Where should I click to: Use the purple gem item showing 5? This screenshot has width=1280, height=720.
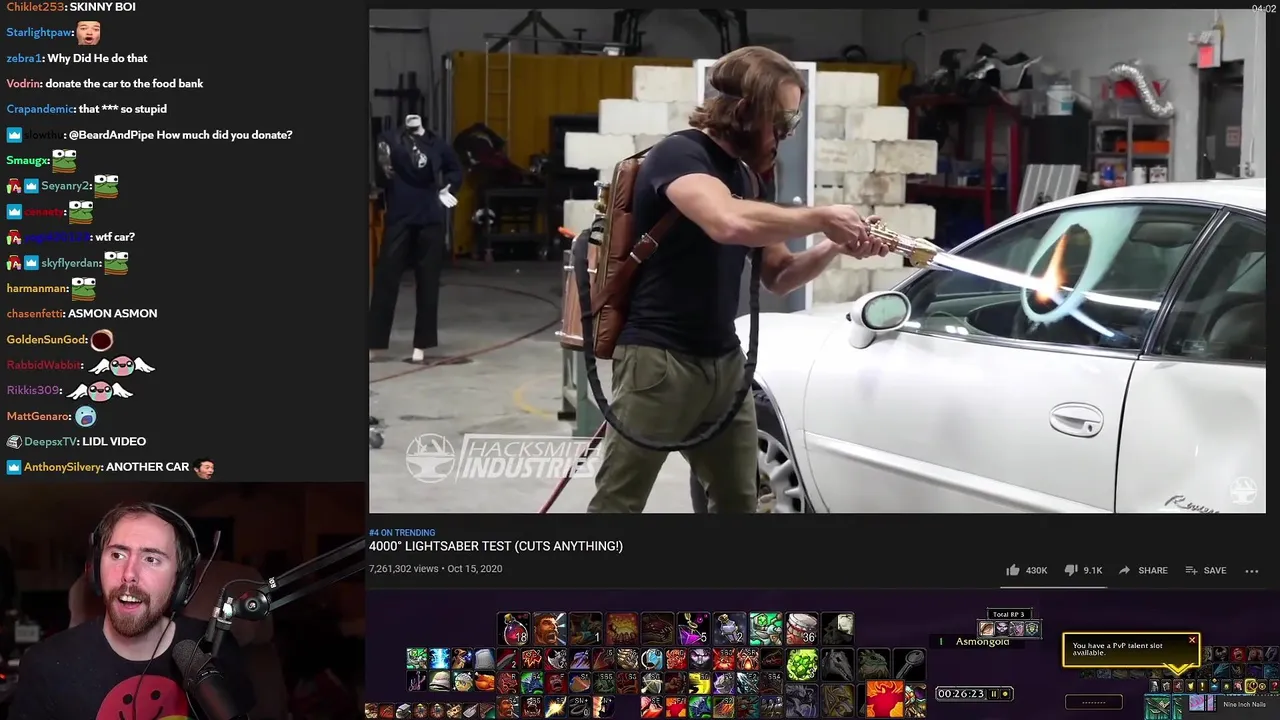pyautogui.click(x=693, y=629)
